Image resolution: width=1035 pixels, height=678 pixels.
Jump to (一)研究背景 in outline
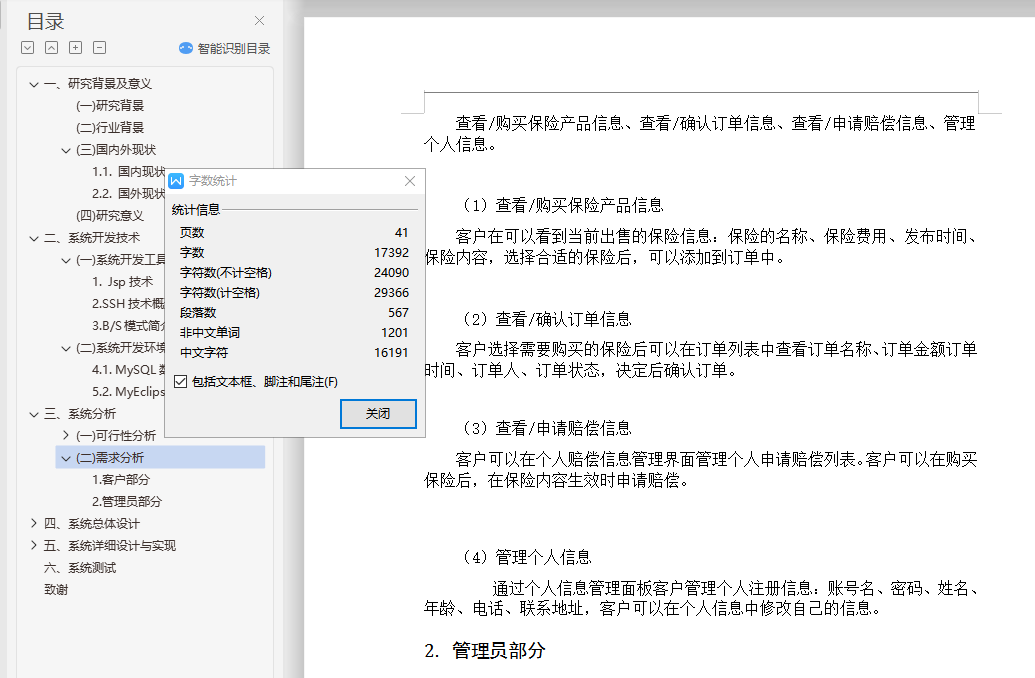tap(110, 106)
